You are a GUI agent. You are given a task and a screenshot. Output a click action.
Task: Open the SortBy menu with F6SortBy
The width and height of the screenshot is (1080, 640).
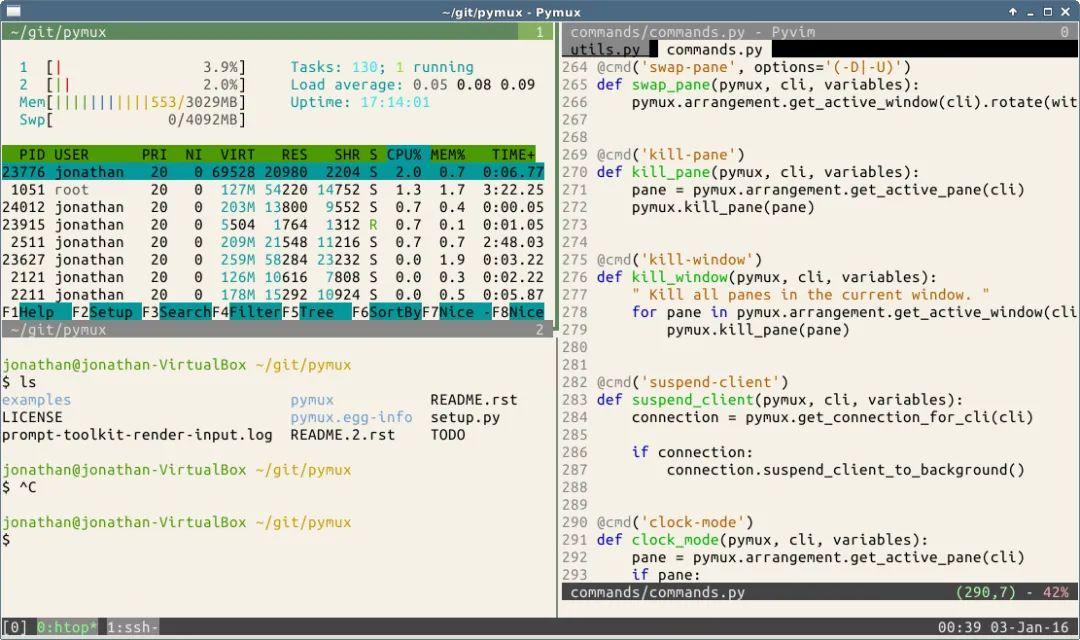point(385,312)
